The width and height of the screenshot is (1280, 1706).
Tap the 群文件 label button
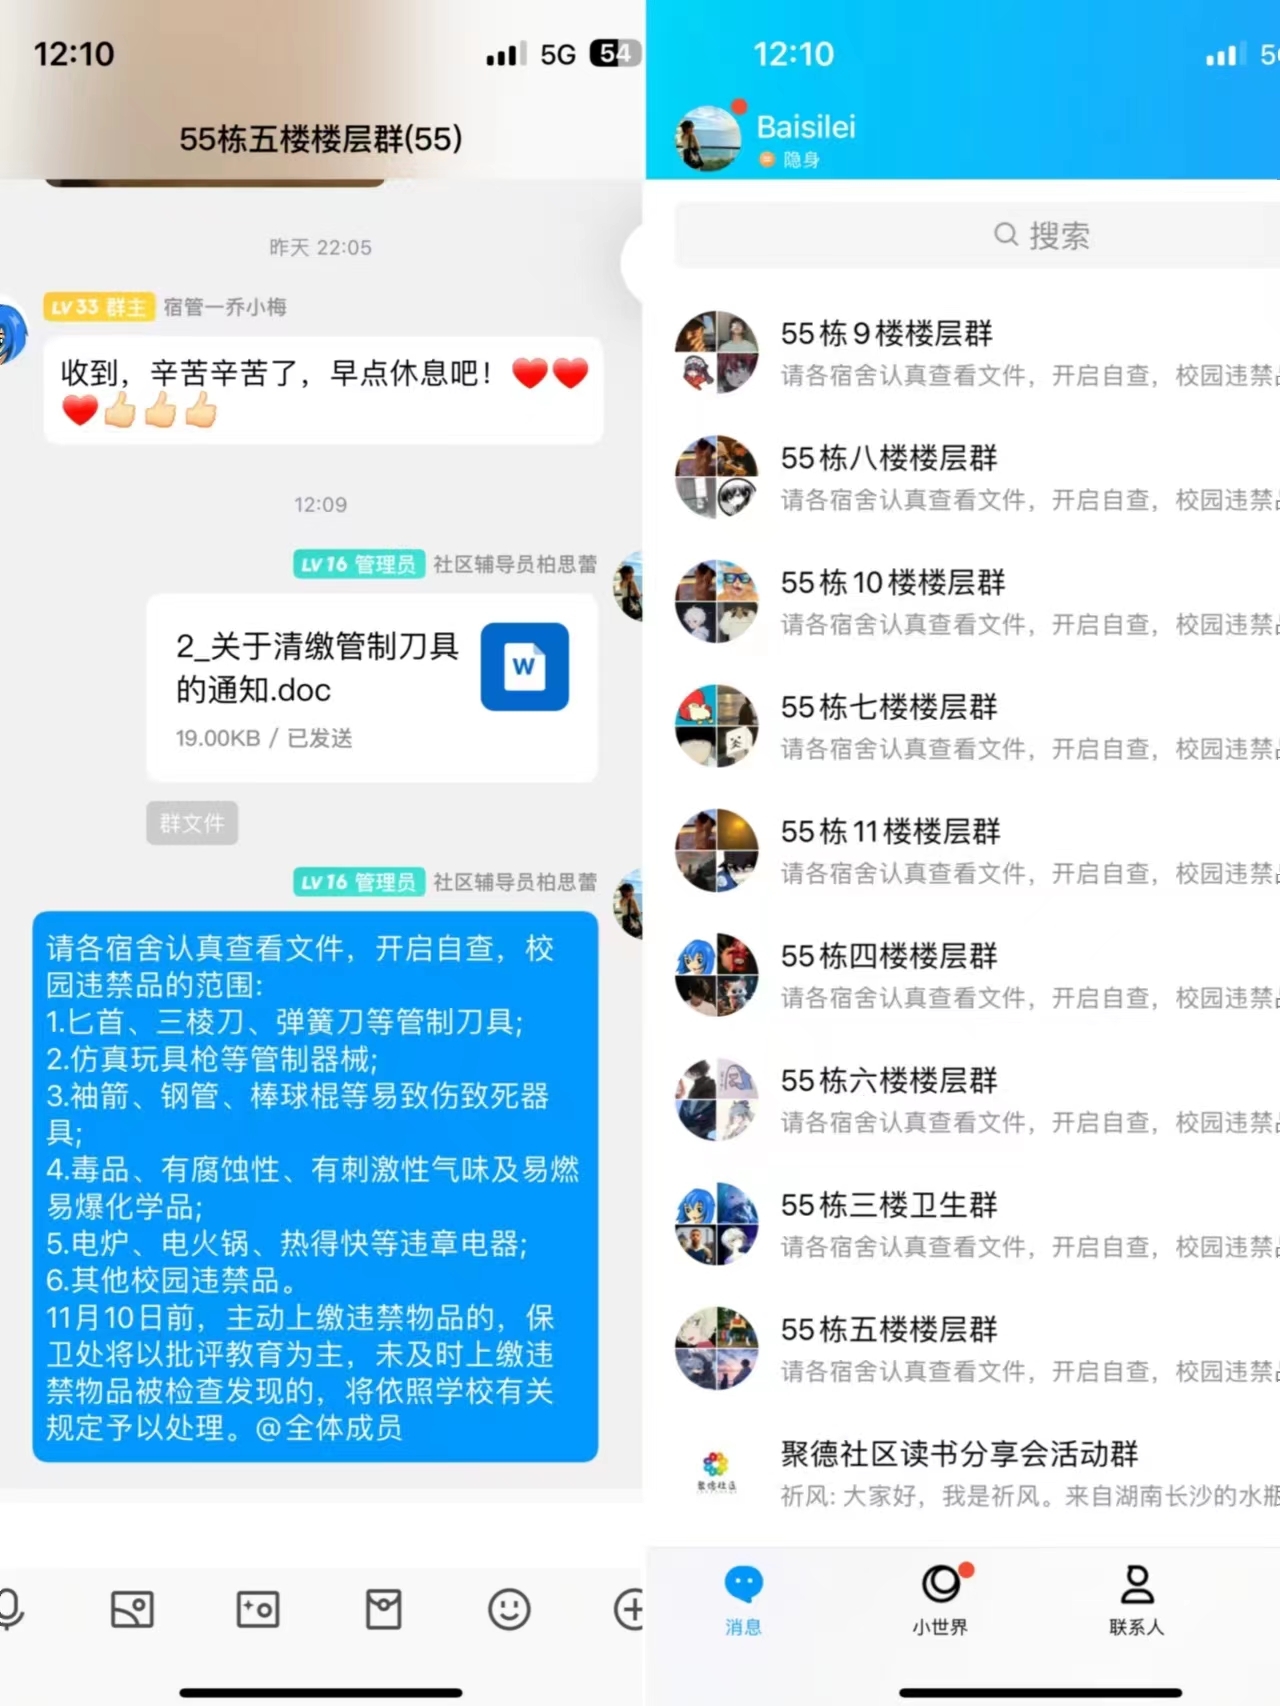point(192,823)
